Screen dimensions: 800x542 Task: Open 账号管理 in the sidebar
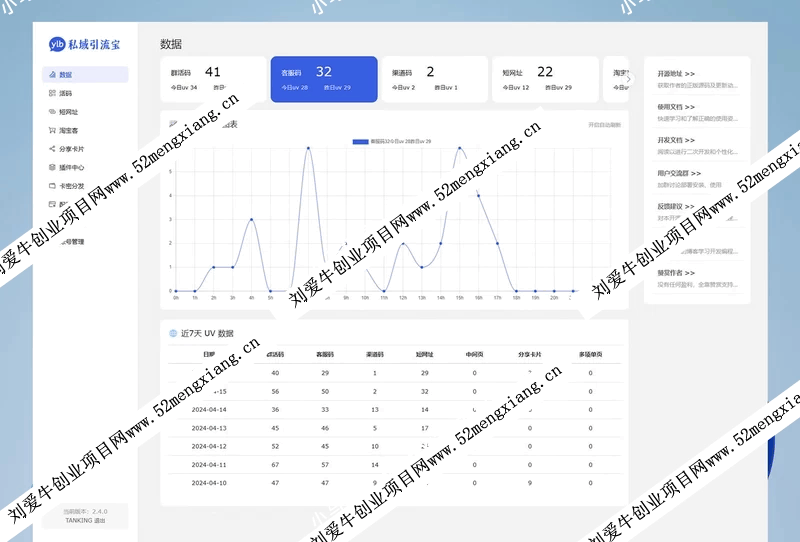(72, 242)
